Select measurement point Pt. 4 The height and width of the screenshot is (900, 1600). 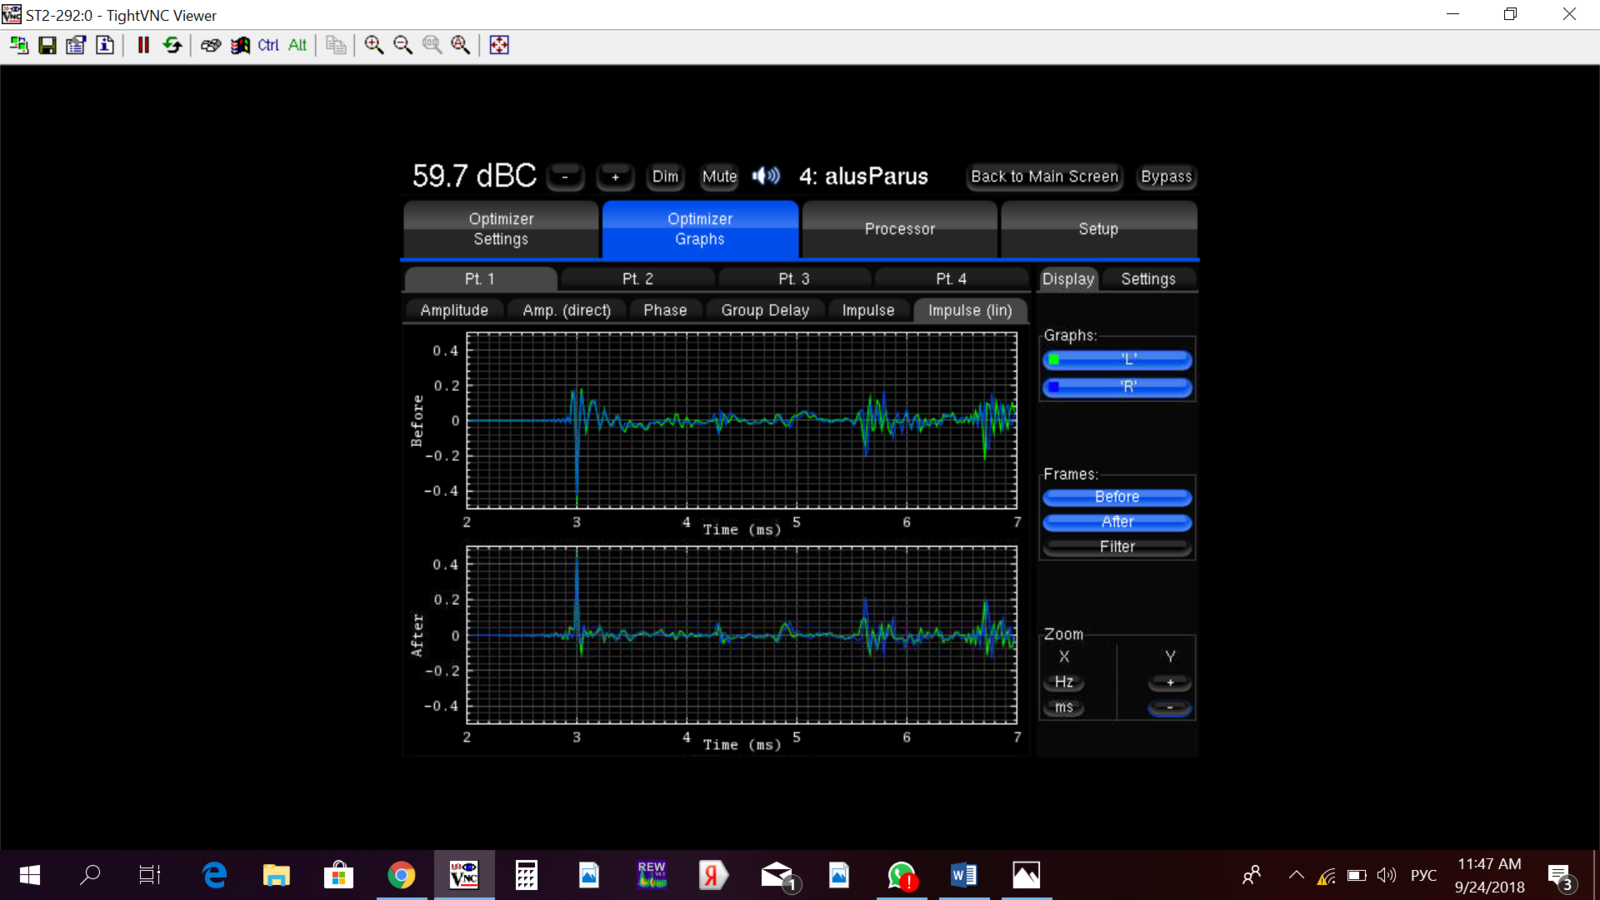click(x=951, y=279)
